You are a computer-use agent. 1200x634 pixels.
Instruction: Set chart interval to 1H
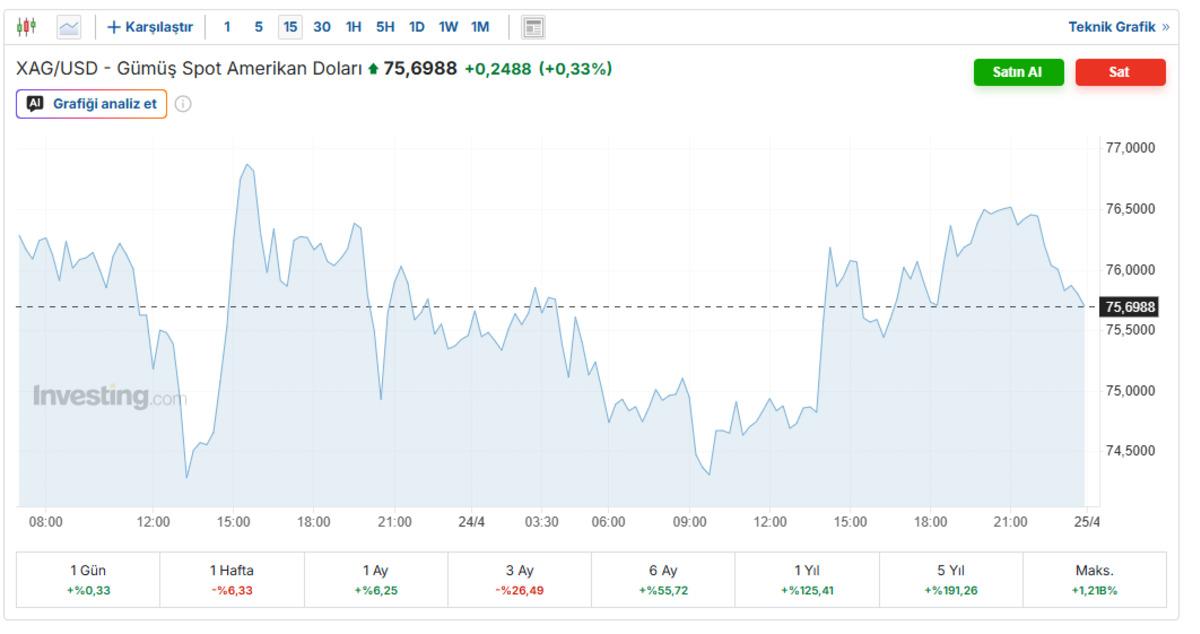(353, 27)
